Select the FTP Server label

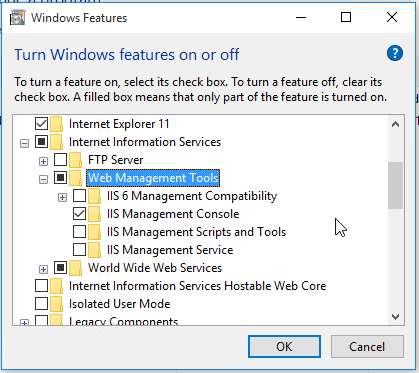pyautogui.click(x=115, y=160)
